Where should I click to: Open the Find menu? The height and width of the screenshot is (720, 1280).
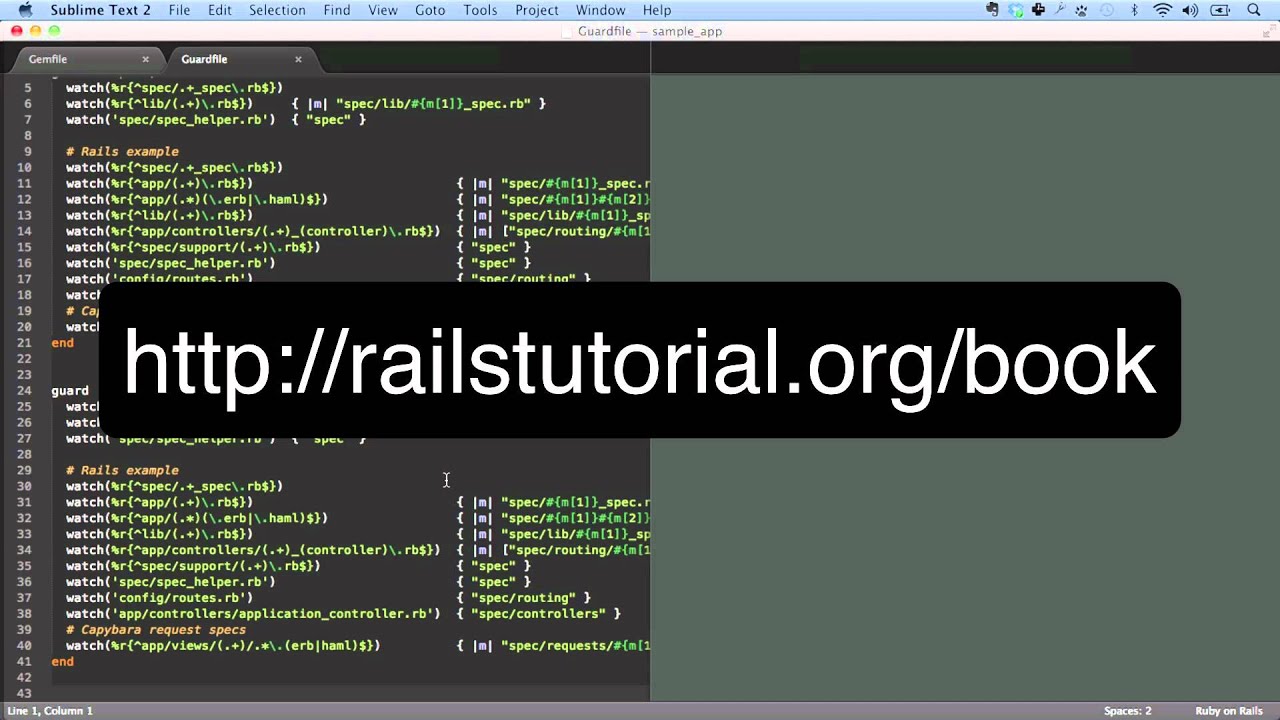pos(337,10)
